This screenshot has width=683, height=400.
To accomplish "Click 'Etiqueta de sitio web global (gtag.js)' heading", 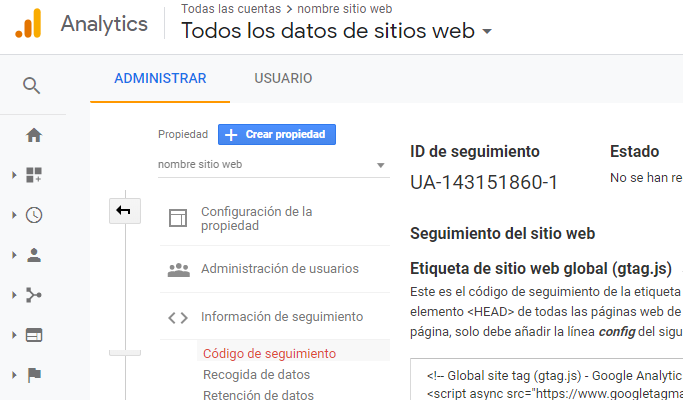I will 541,269.
